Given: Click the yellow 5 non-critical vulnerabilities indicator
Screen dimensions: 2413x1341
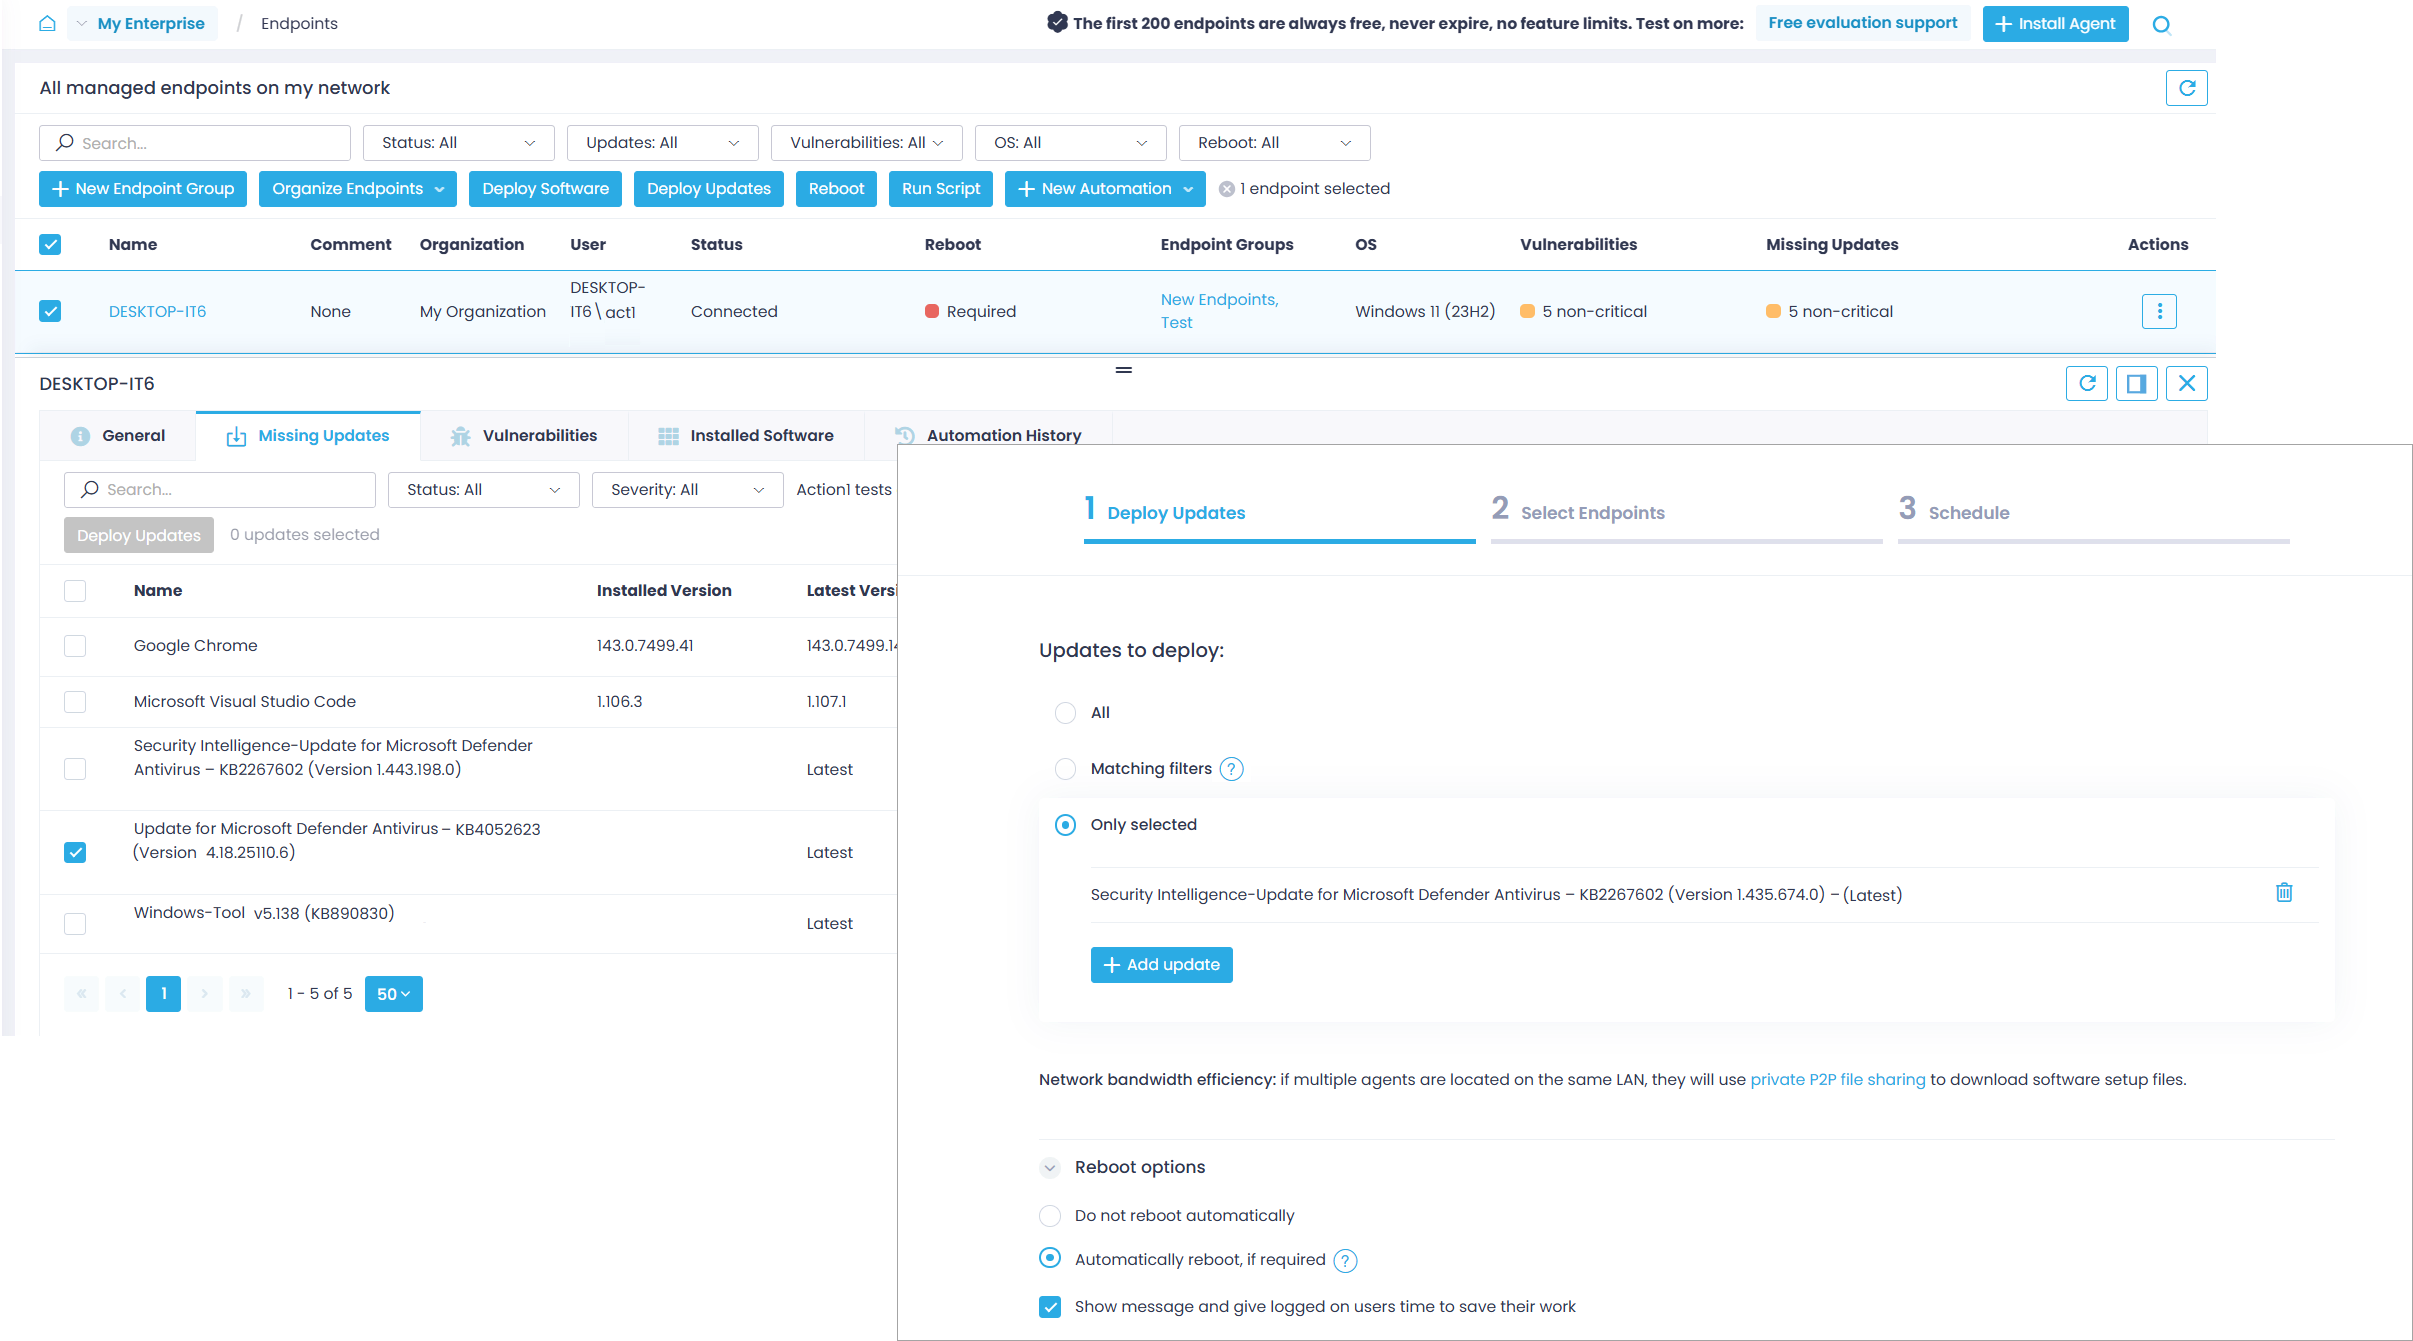Looking at the screenshot, I should tap(1583, 311).
